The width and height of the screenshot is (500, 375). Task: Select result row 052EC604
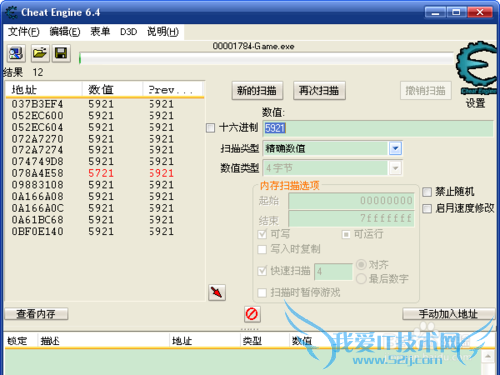[105, 128]
